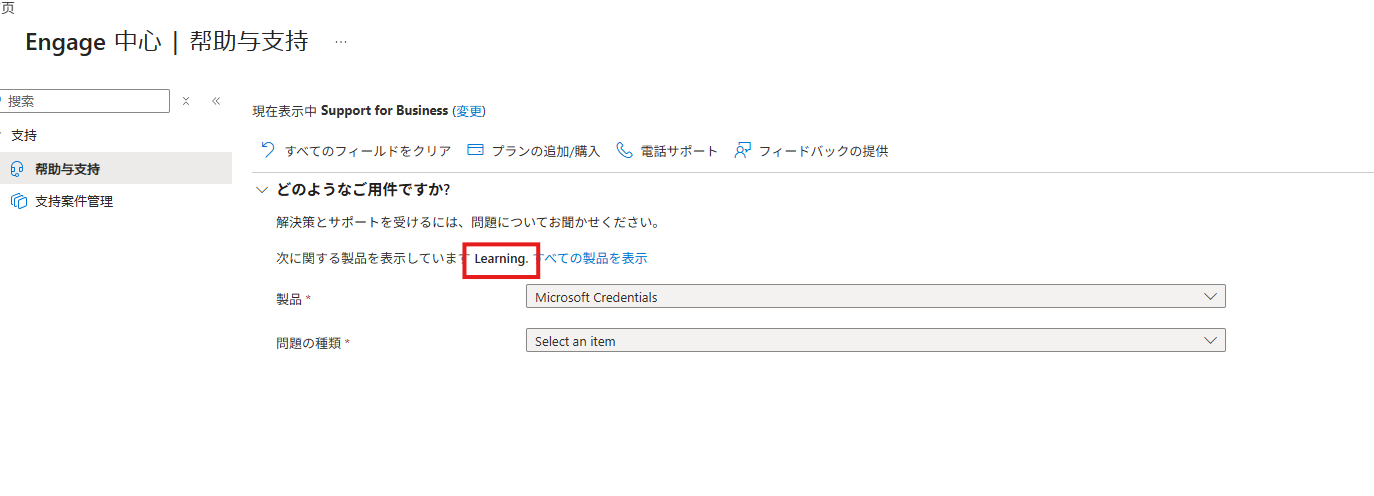Open the 製品 dropdown showing Microsoft Credentials
The width and height of the screenshot is (1374, 496).
(x=875, y=297)
